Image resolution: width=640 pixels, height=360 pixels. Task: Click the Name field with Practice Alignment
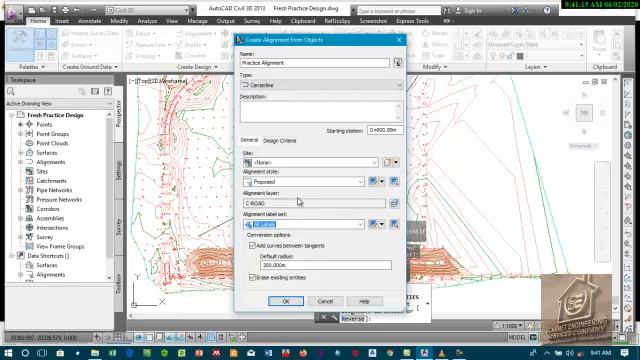click(x=315, y=63)
